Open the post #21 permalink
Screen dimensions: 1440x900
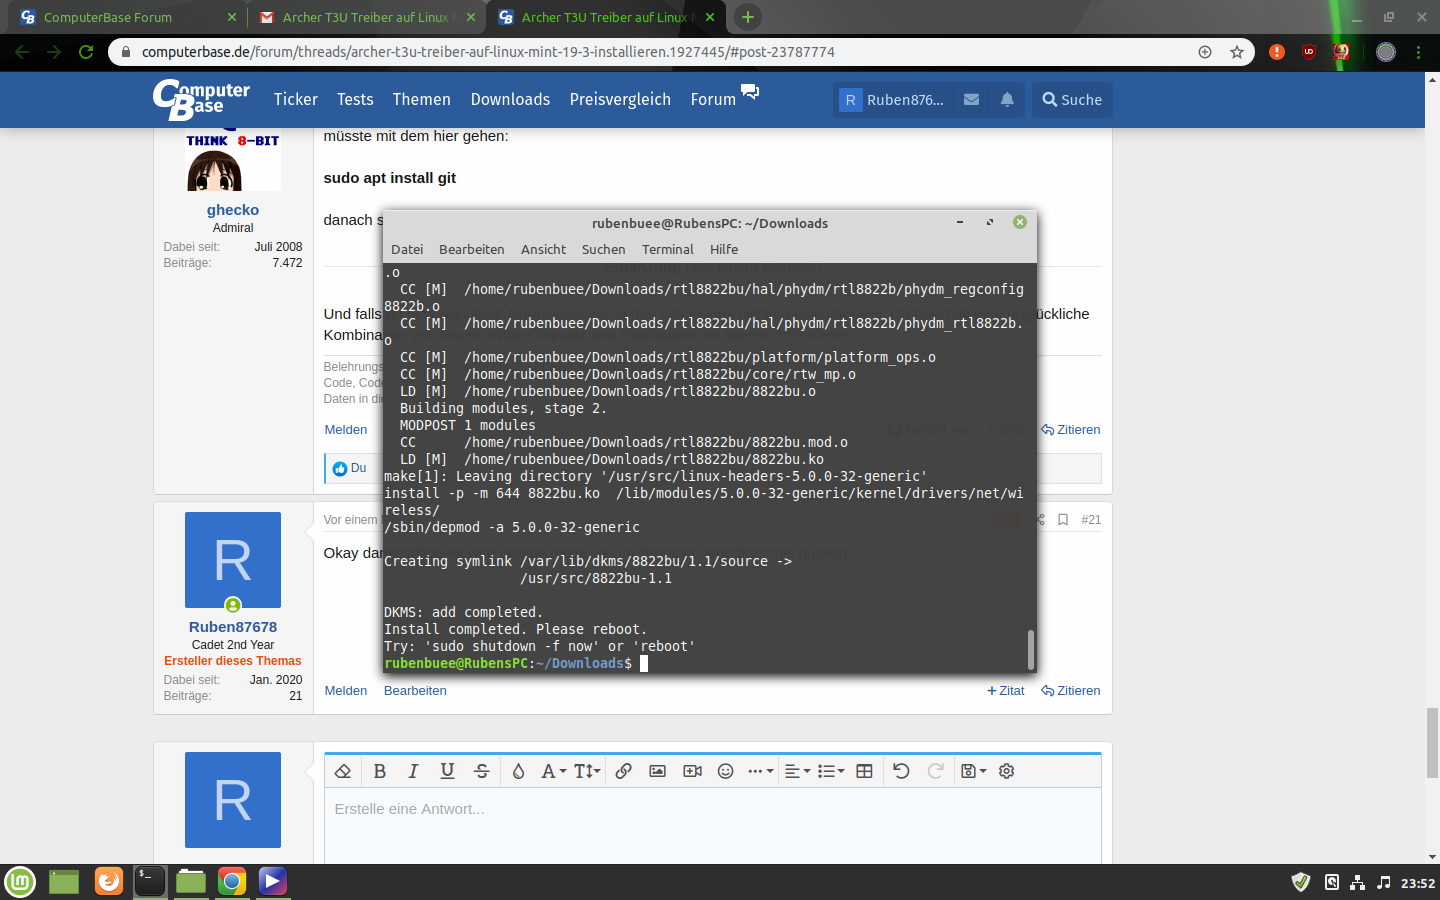1091,519
